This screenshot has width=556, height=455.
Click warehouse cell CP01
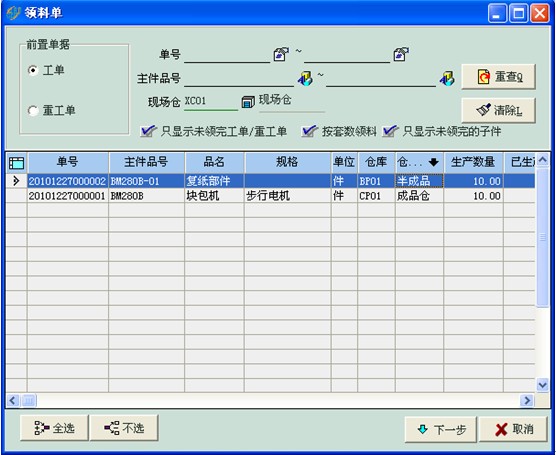point(376,196)
